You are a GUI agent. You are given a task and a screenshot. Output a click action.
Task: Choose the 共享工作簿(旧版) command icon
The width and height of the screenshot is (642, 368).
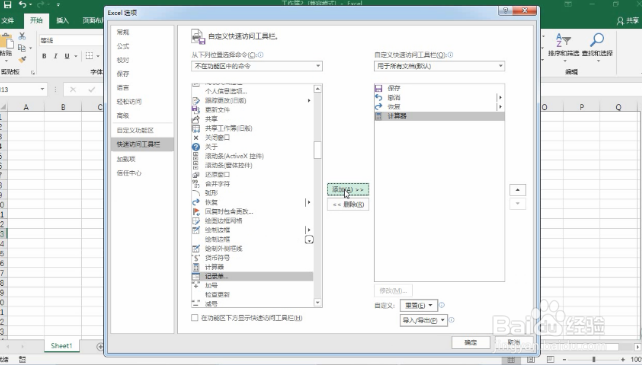[x=196, y=128]
